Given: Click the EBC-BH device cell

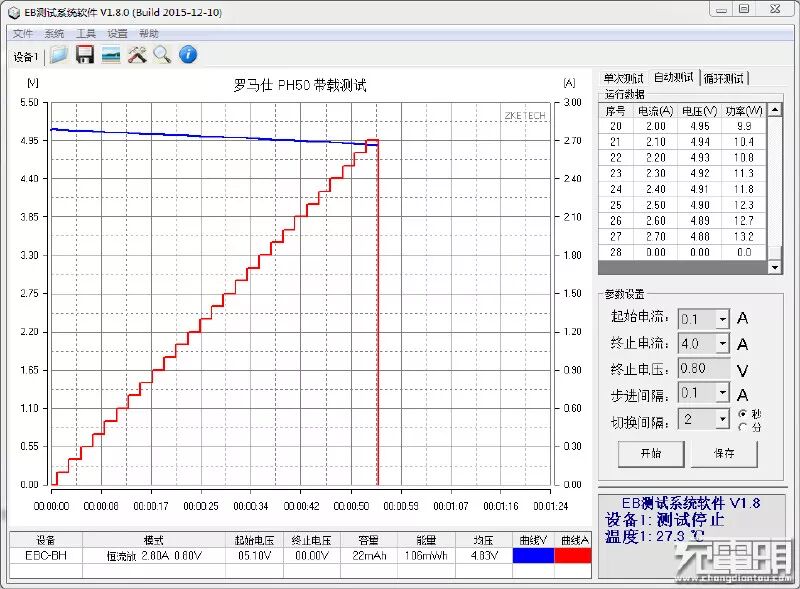Looking at the screenshot, I should pos(46,556).
